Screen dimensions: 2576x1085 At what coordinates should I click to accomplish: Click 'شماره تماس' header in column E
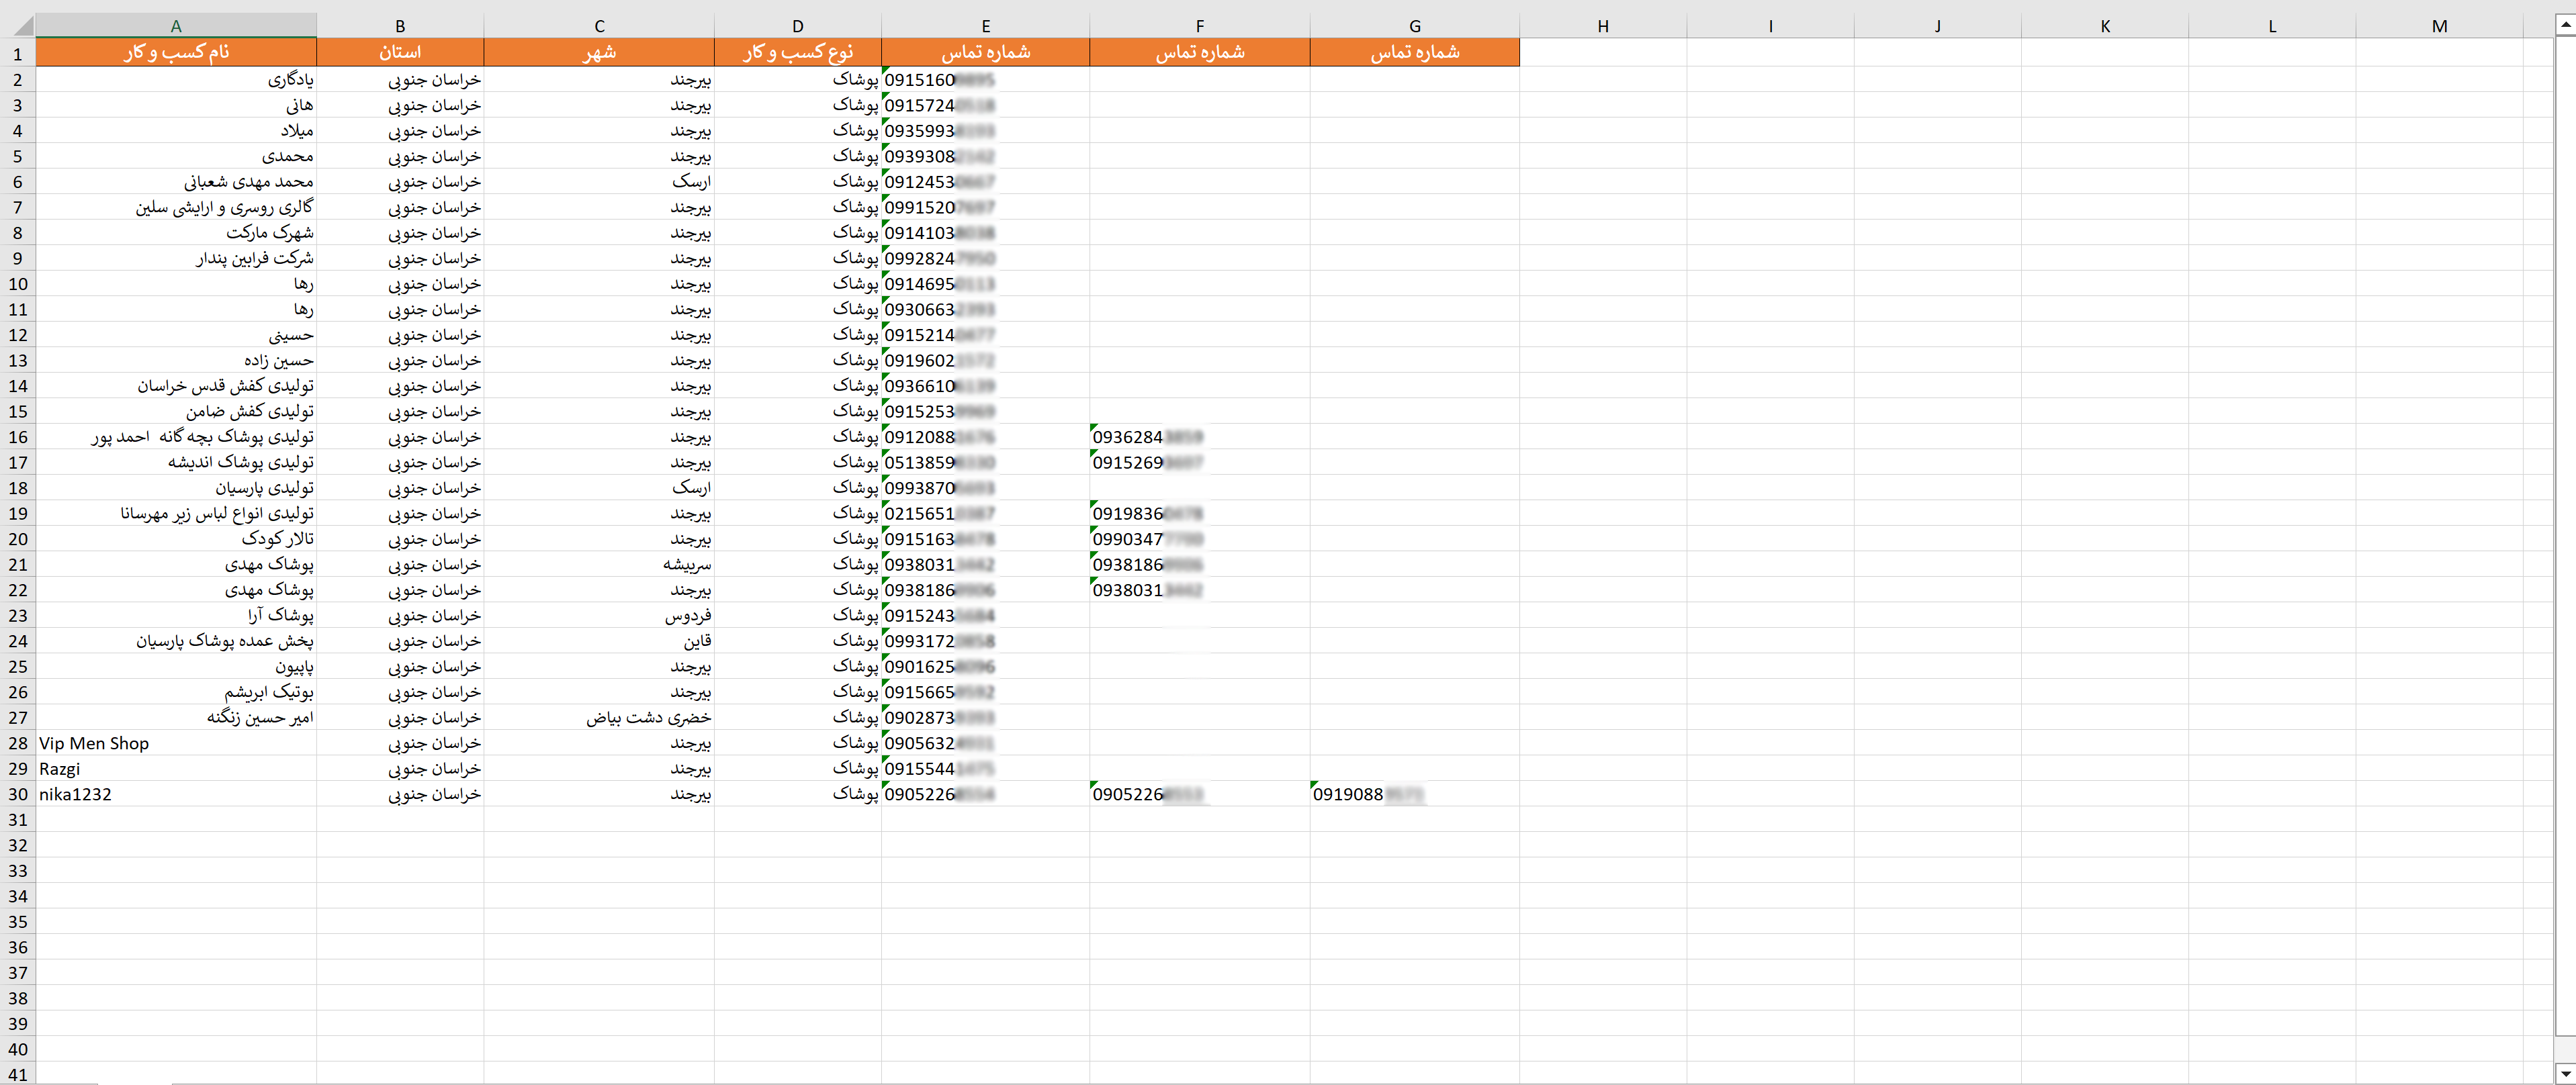[986, 52]
